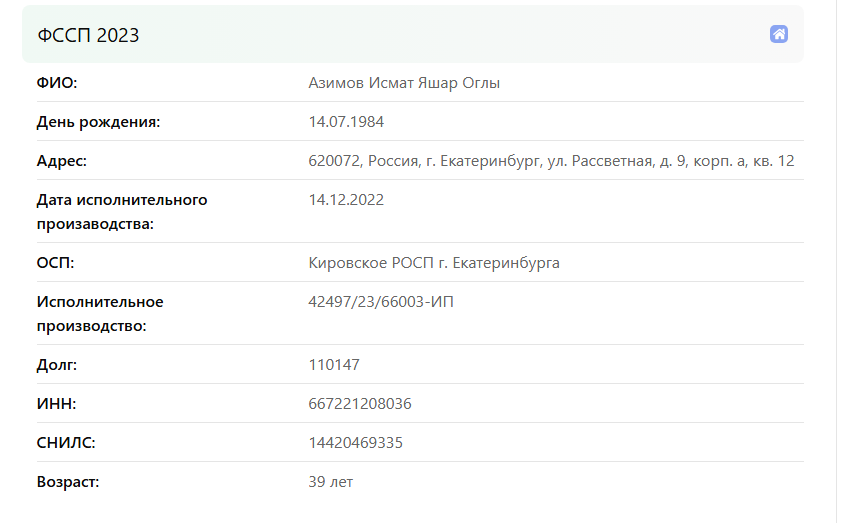Select the Адрес field label
This screenshot has width=843, height=523.
tap(62, 161)
